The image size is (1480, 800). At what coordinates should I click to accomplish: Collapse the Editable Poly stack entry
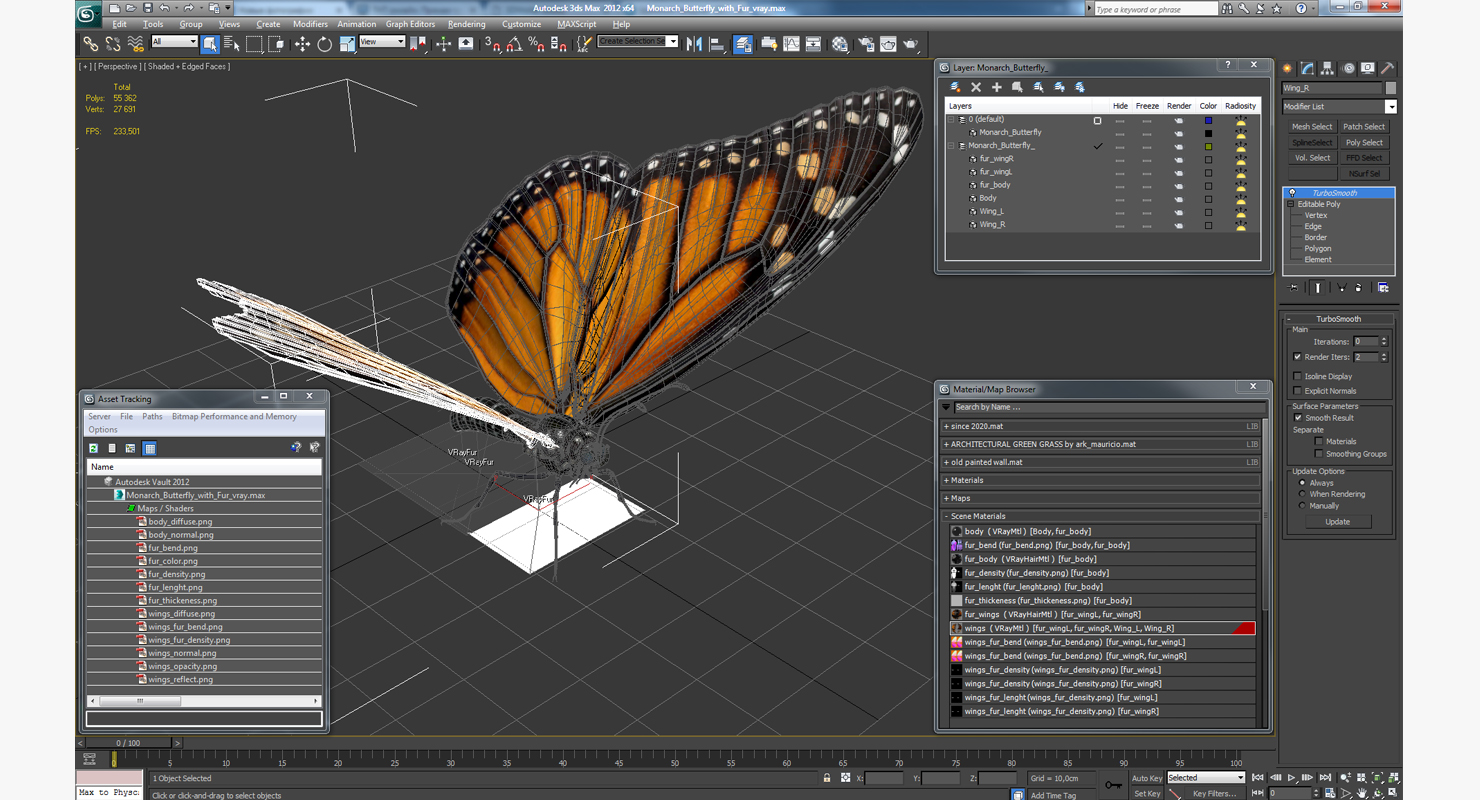1291,204
